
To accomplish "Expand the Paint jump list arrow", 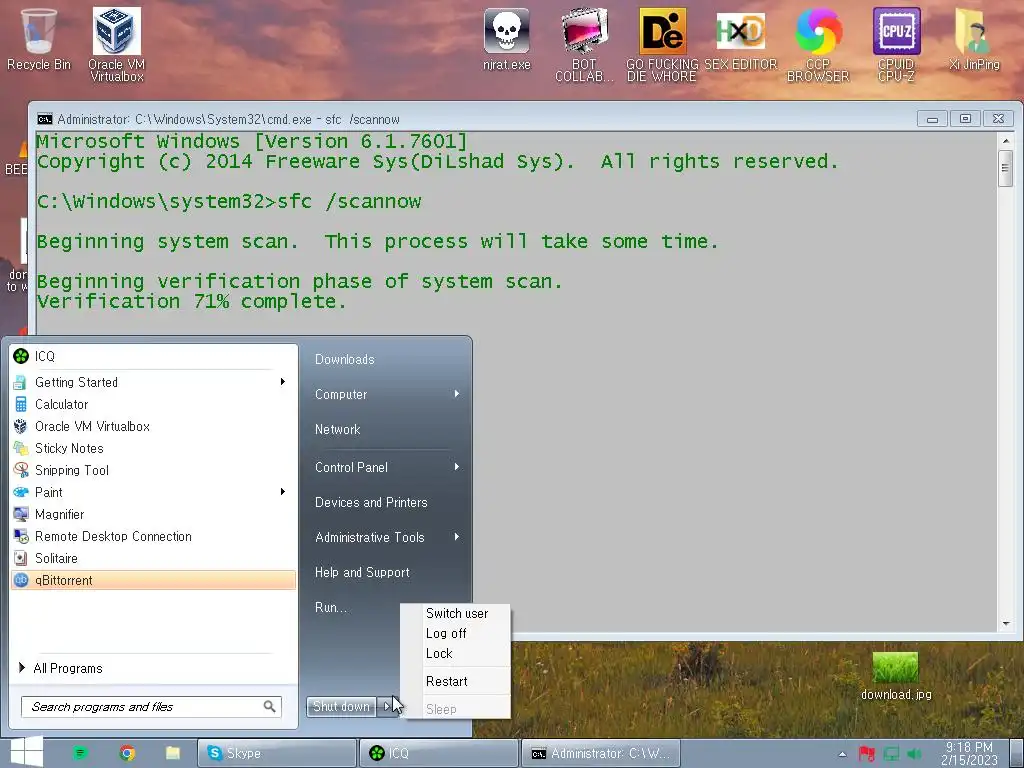I will coord(283,492).
